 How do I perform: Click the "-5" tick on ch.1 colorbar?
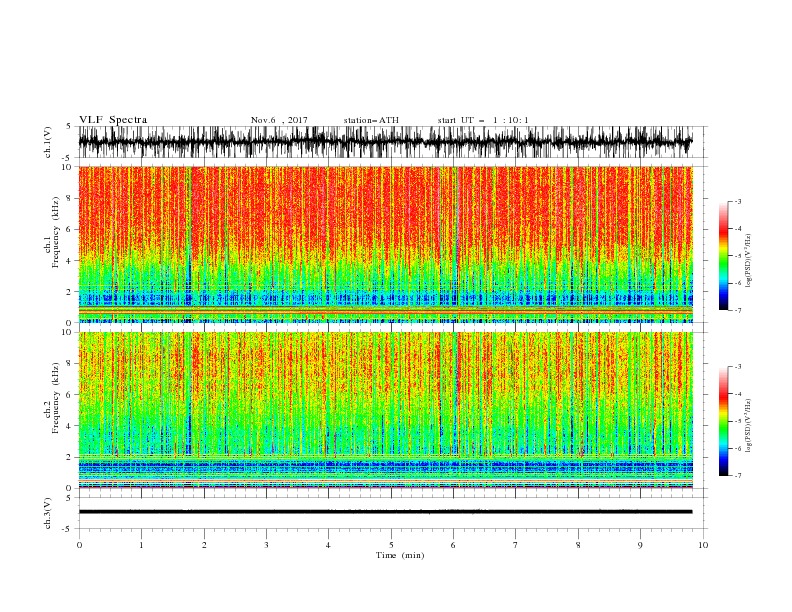[738, 256]
